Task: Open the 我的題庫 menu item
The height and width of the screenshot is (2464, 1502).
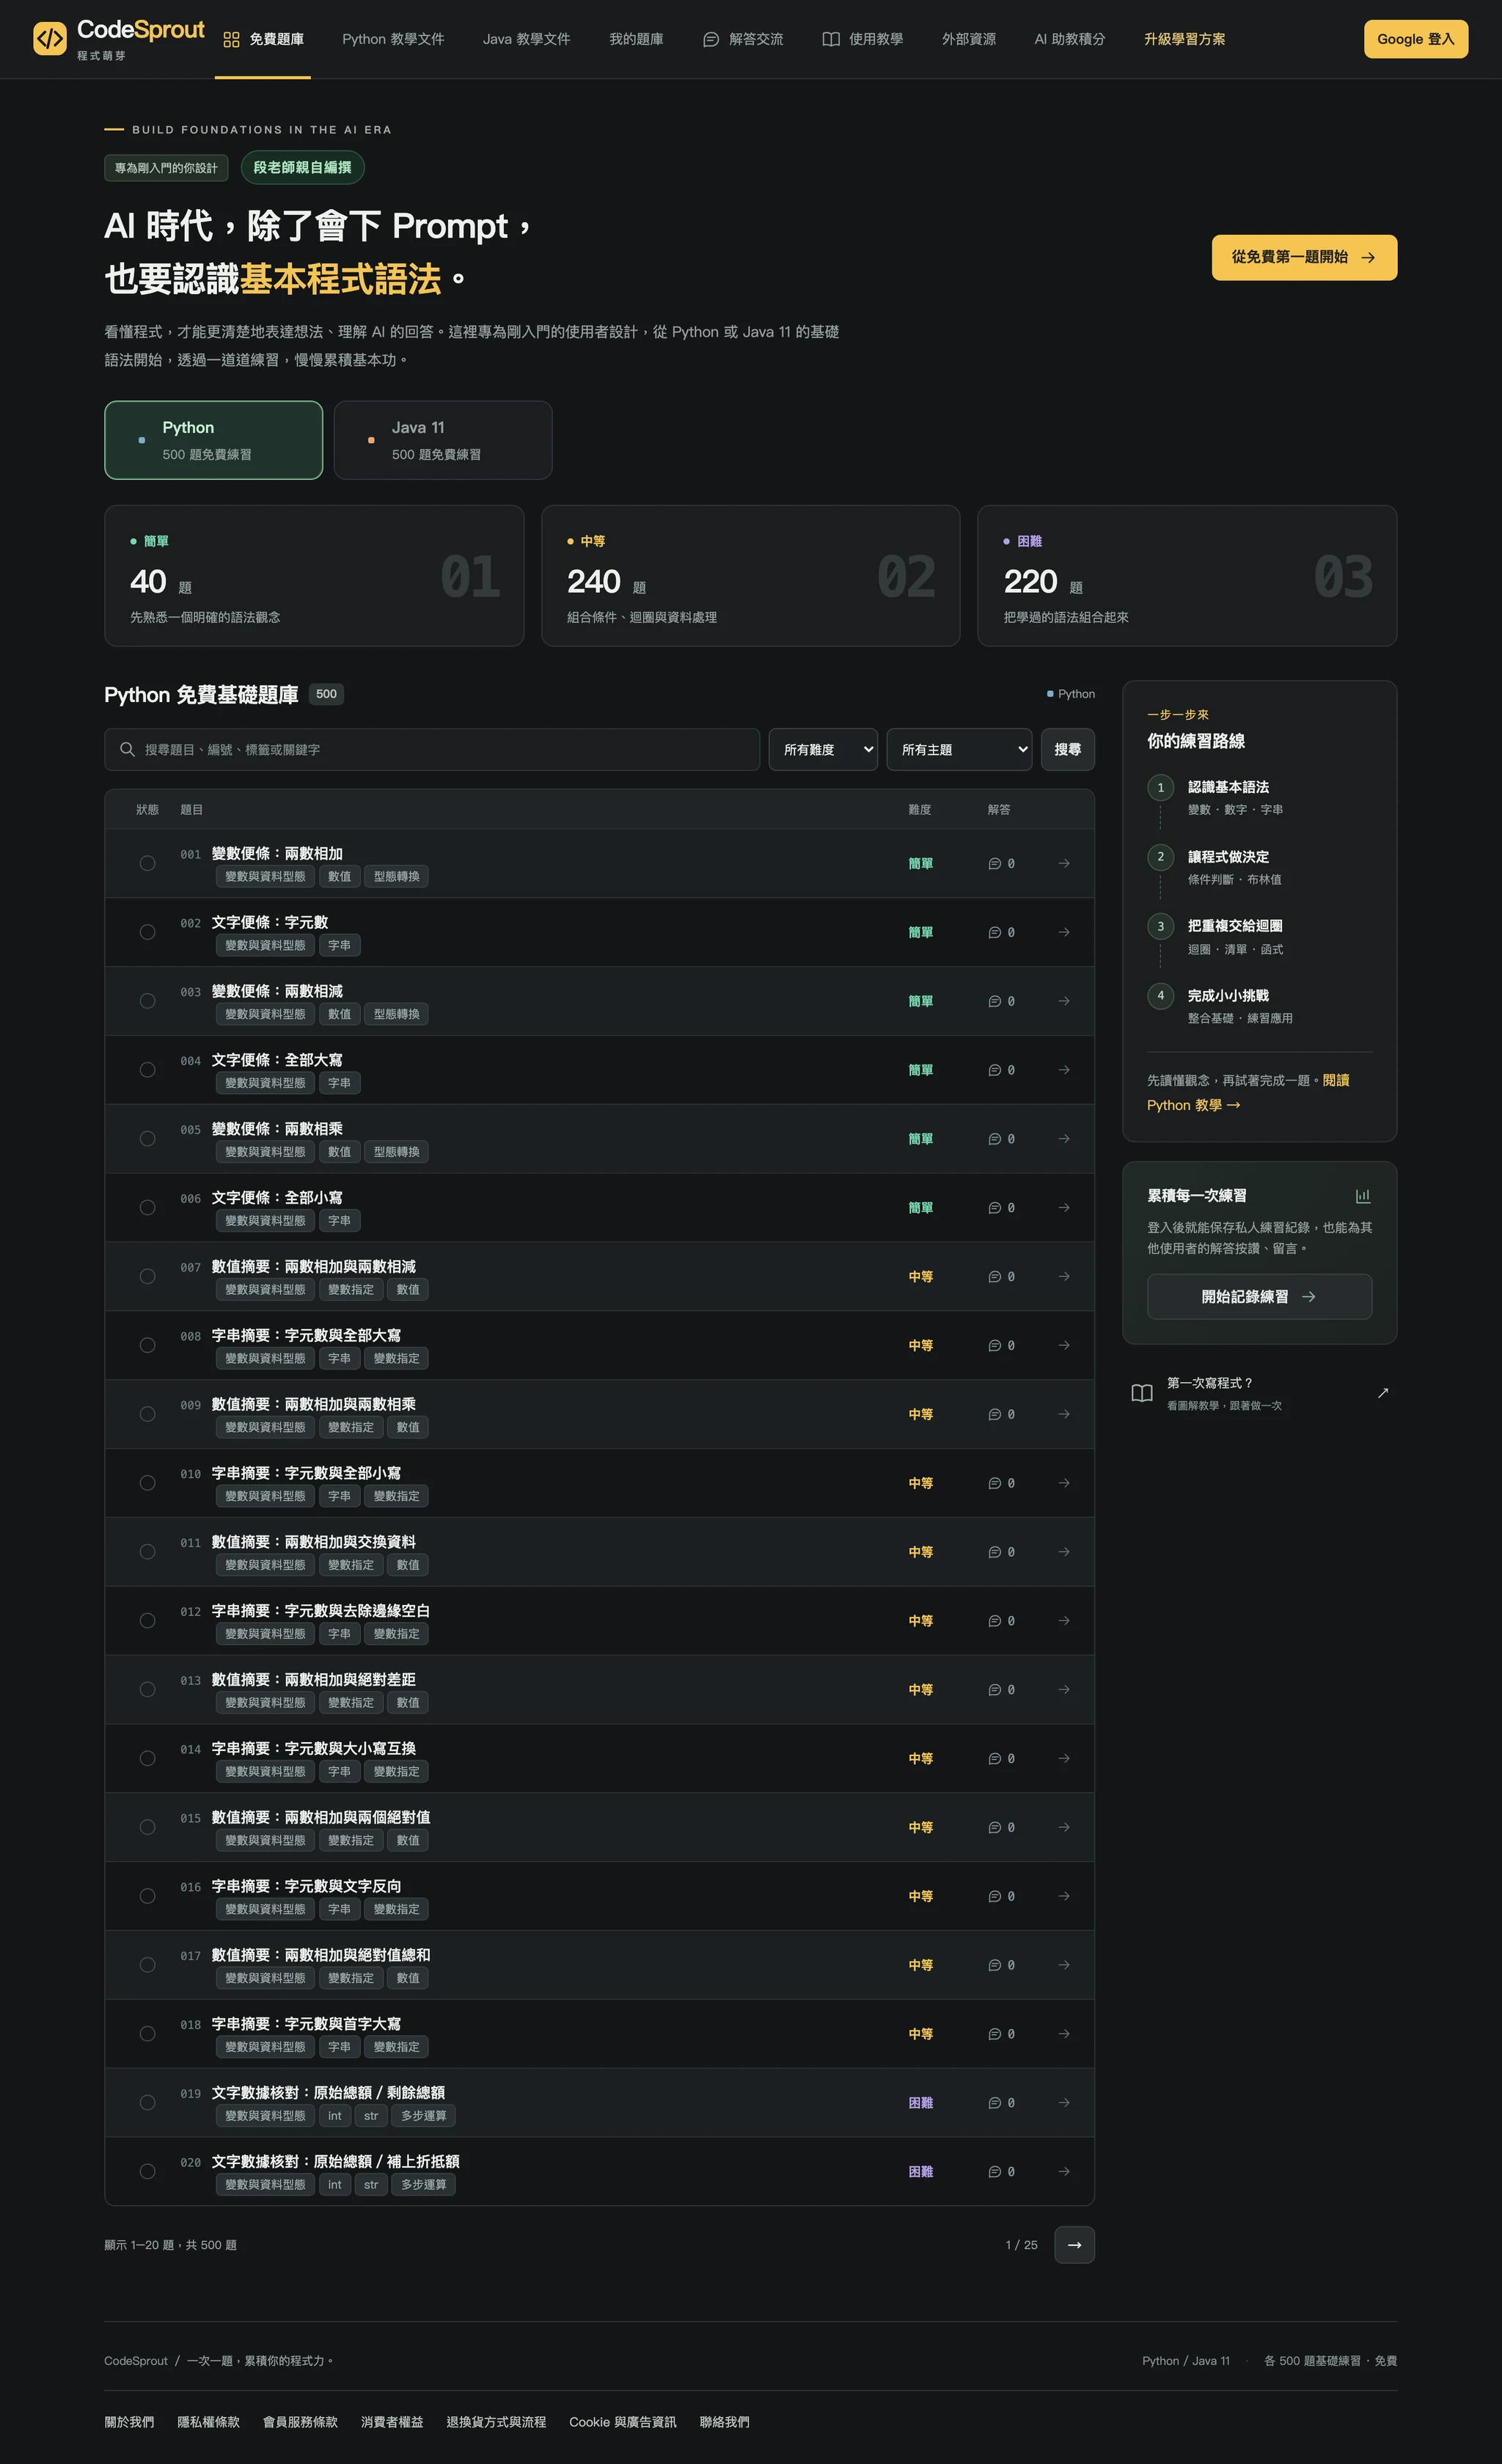Action: (636, 39)
